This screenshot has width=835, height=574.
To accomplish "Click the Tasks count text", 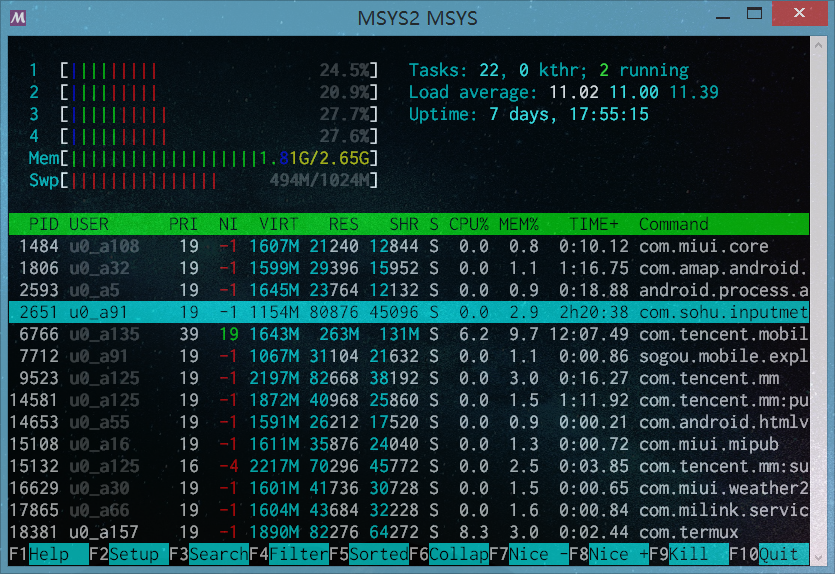I will tap(549, 70).
